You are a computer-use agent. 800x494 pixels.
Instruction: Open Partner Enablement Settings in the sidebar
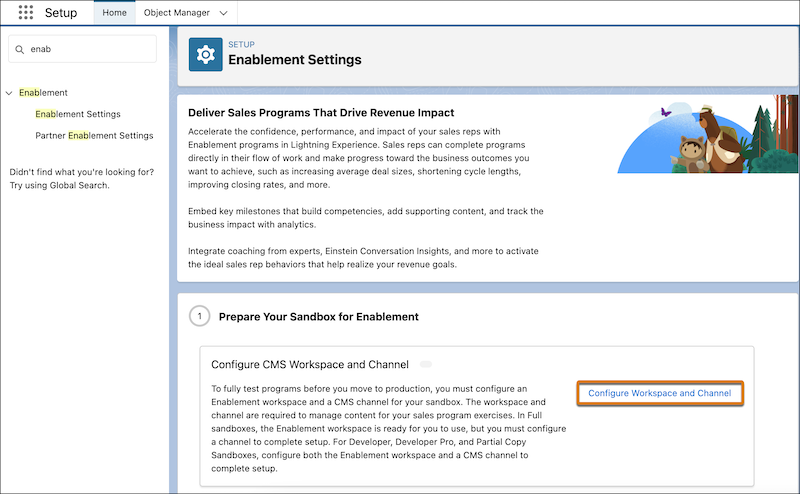pos(94,135)
